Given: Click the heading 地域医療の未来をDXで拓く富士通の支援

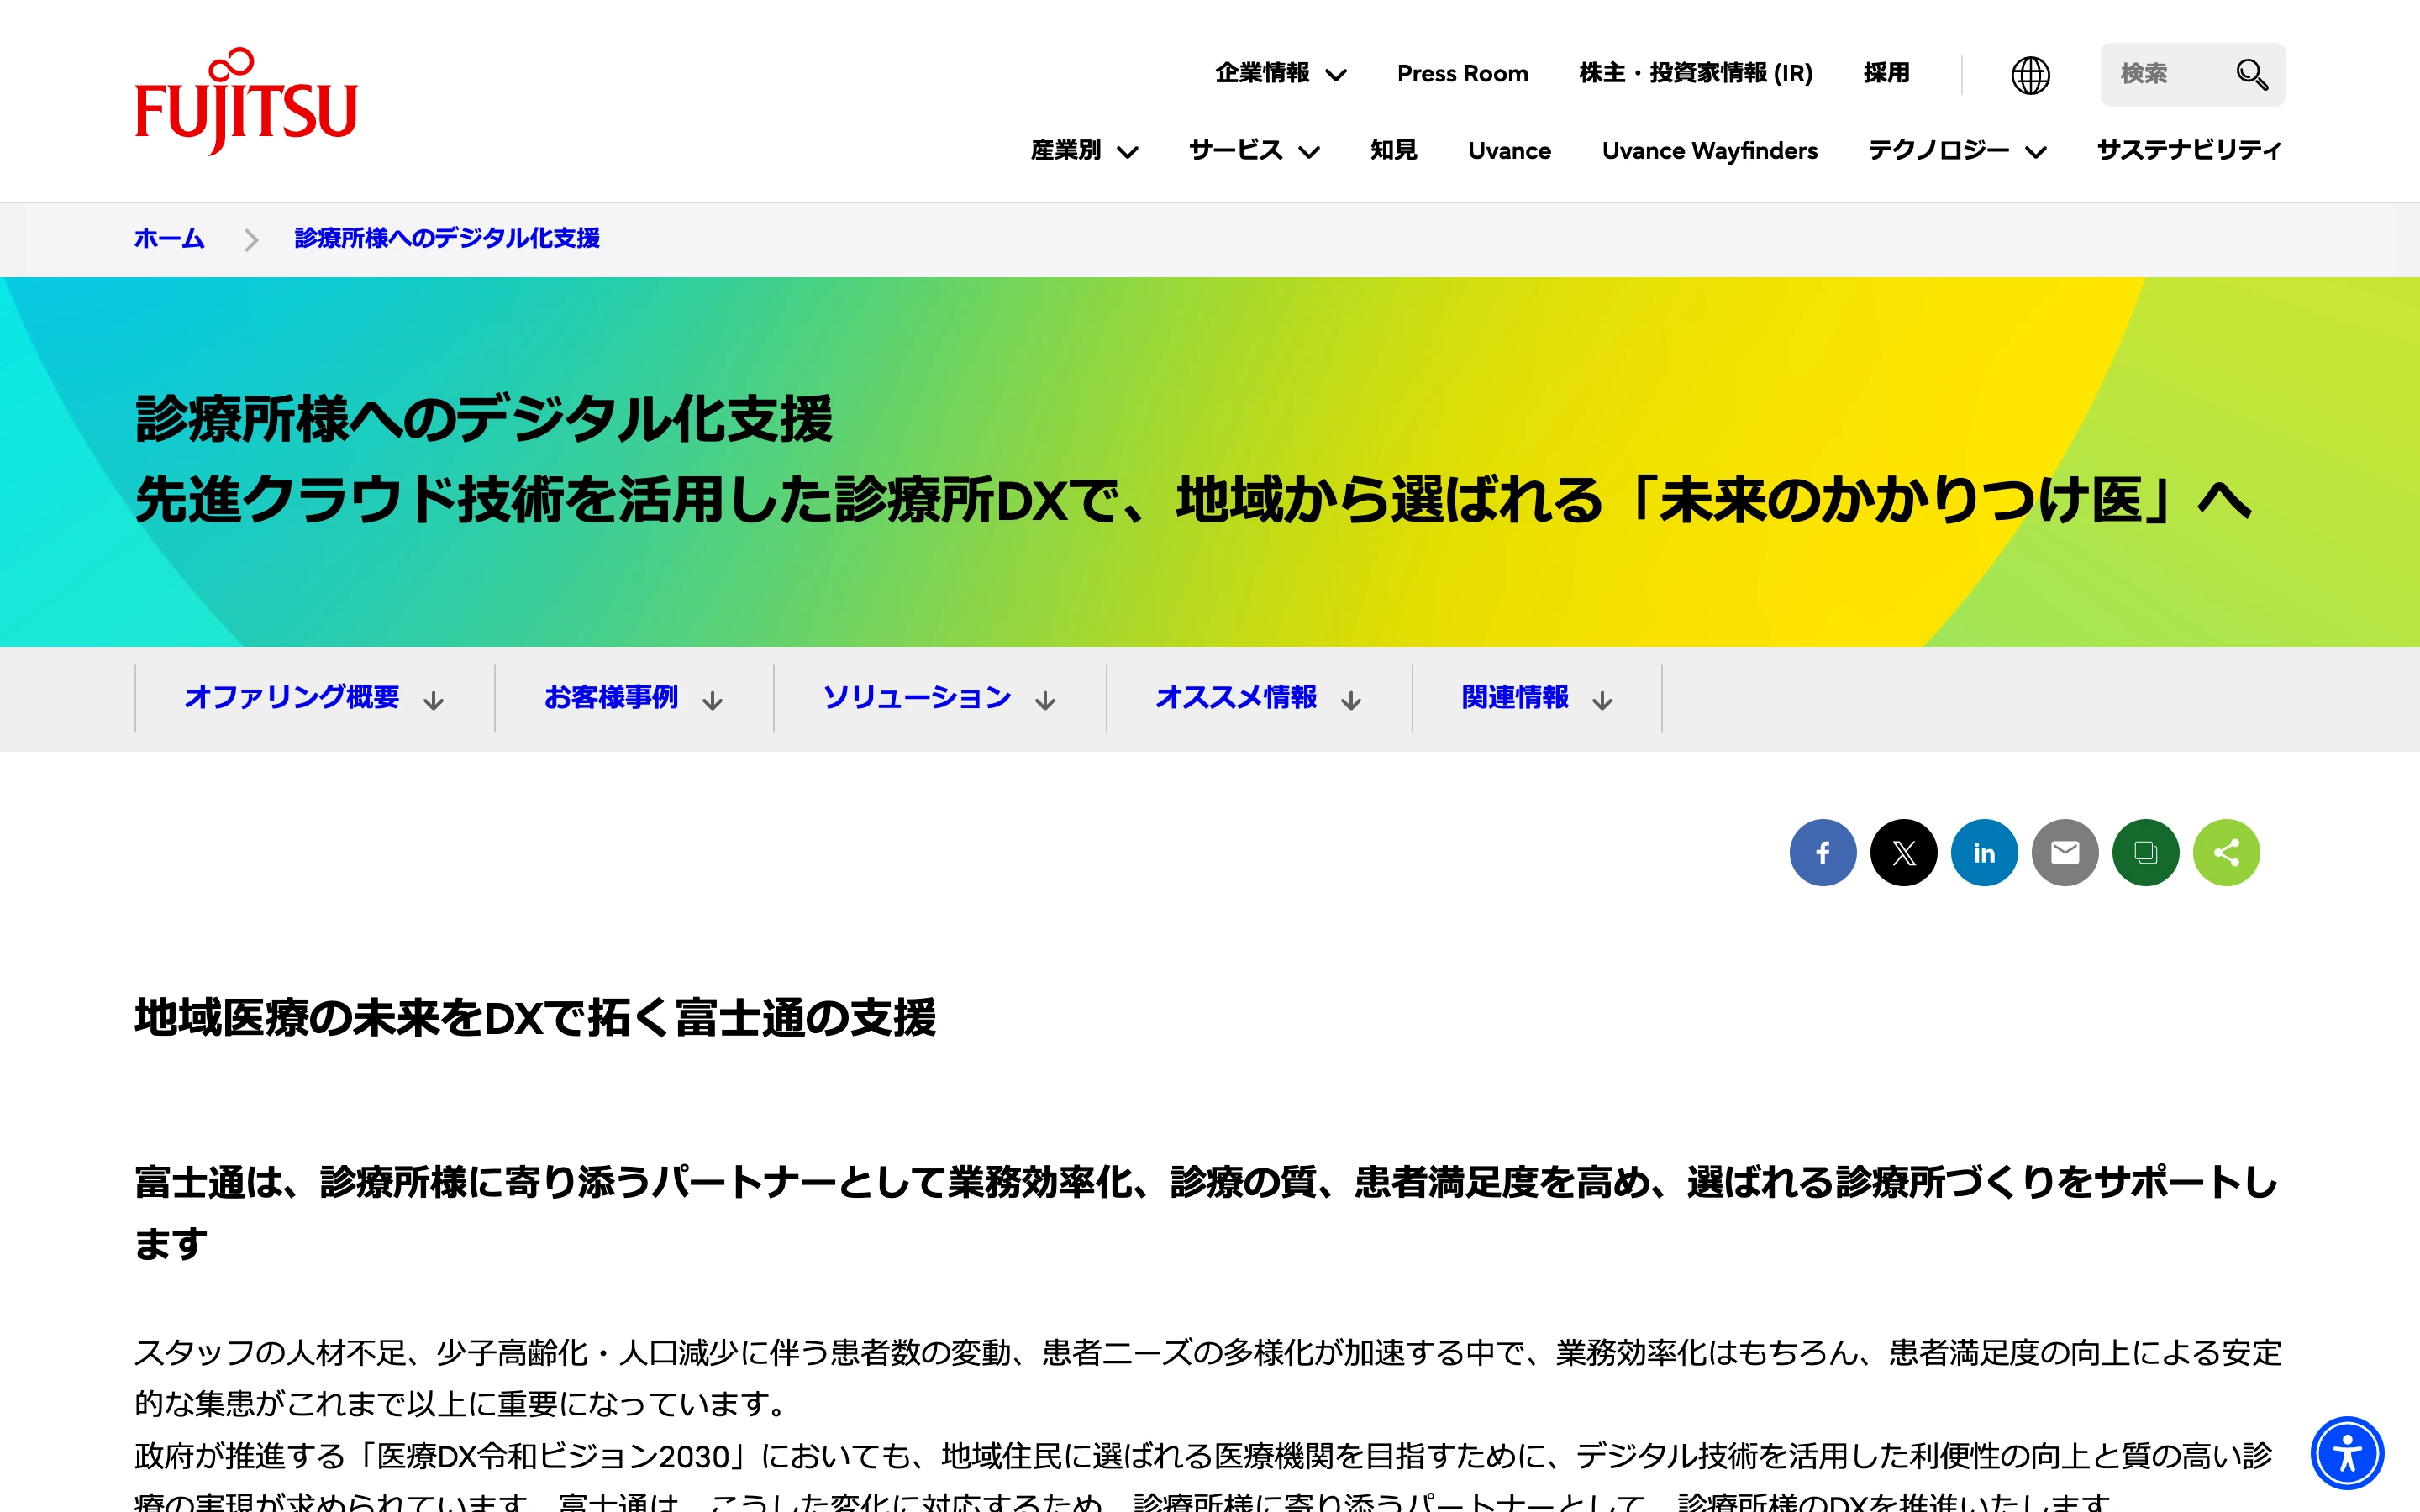Looking at the screenshot, I should pyautogui.click(x=535, y=1018).
